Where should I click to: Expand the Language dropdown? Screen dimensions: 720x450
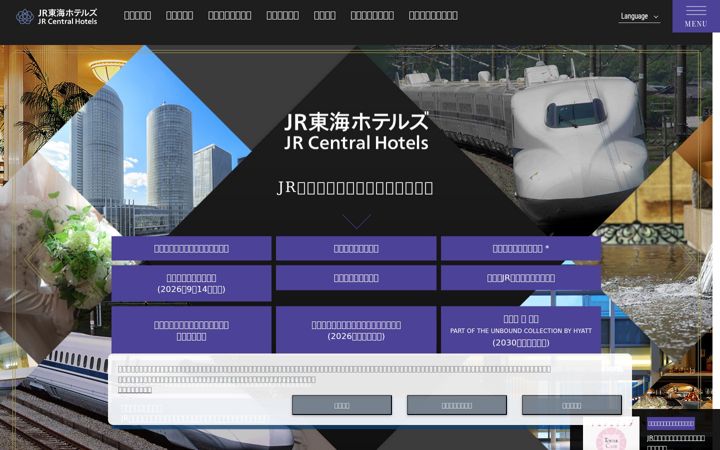pyautogui.click(x=639, y=17)
